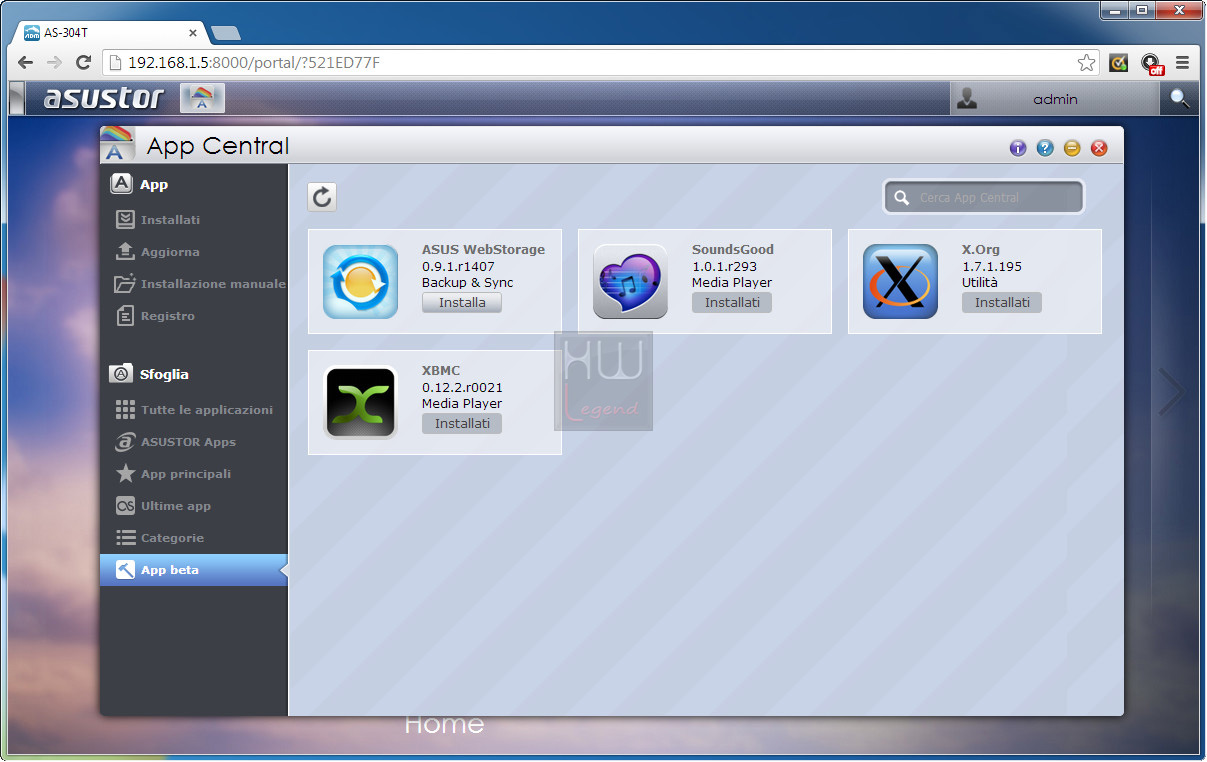Click the App Central taskbar icon
1207x762 pixels.
coord(202,98)
